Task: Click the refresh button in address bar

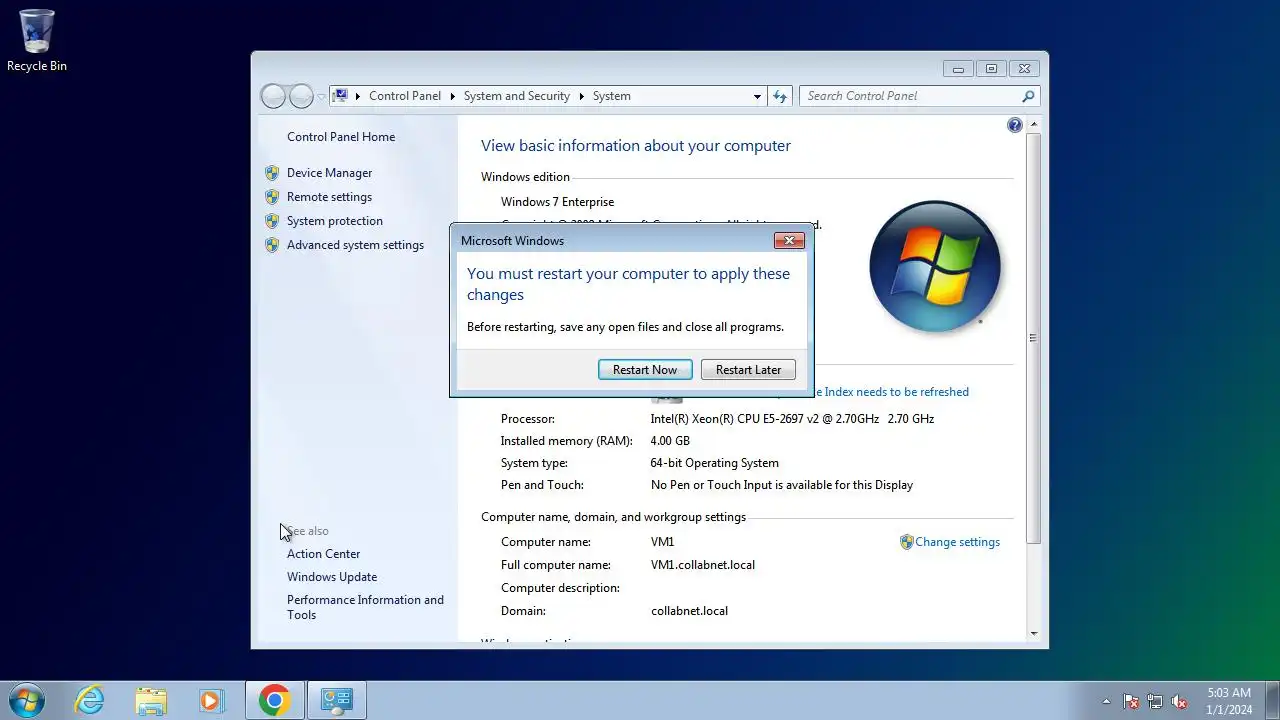Action: pyautogui.click(x=781, y=96)
